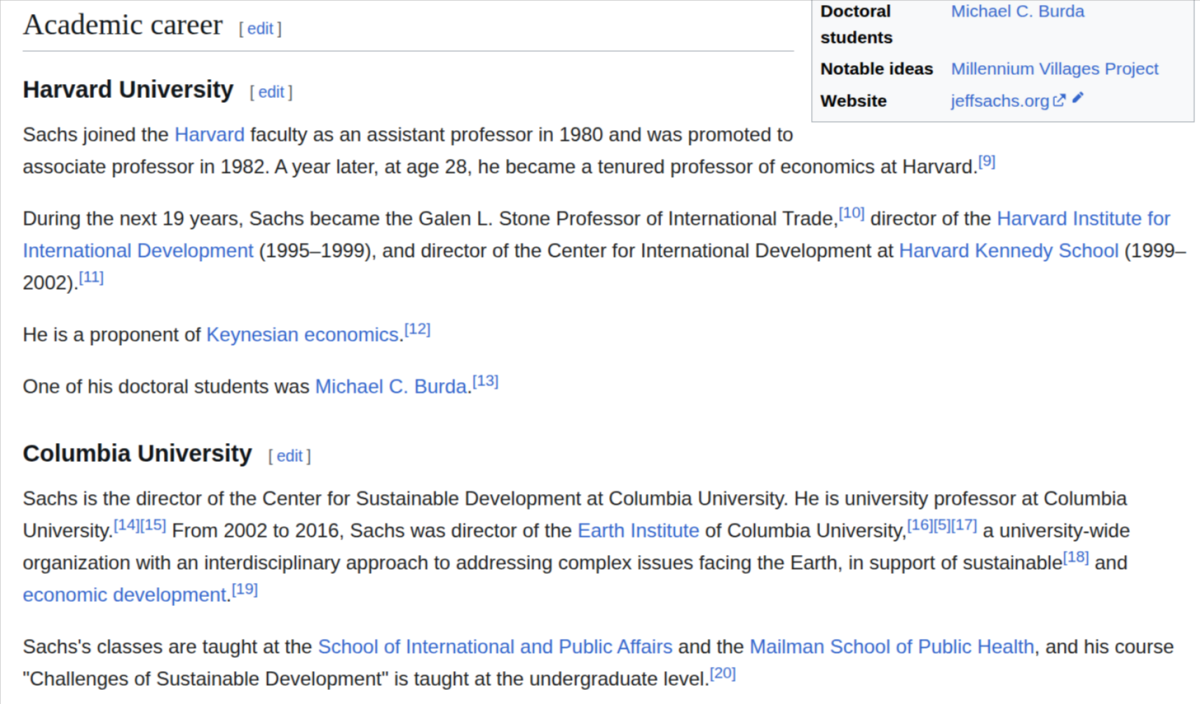Click the pencil edit icon beside jeffsachs.org
This screenshot has height=704, width=1200.
[x=1077, y=99]
